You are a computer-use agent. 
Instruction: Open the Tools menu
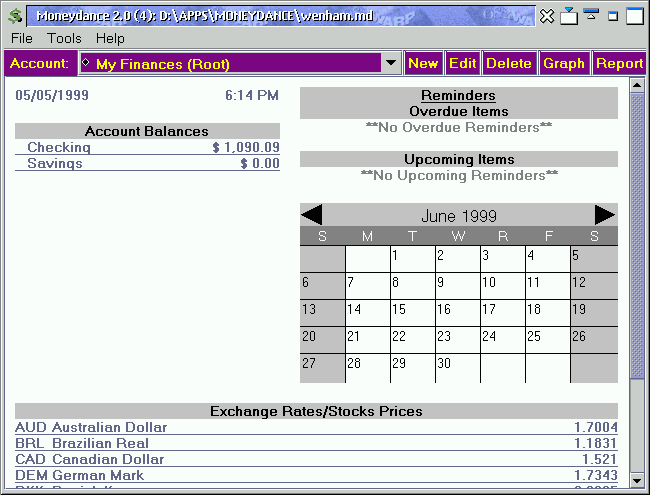click(64, 38)
